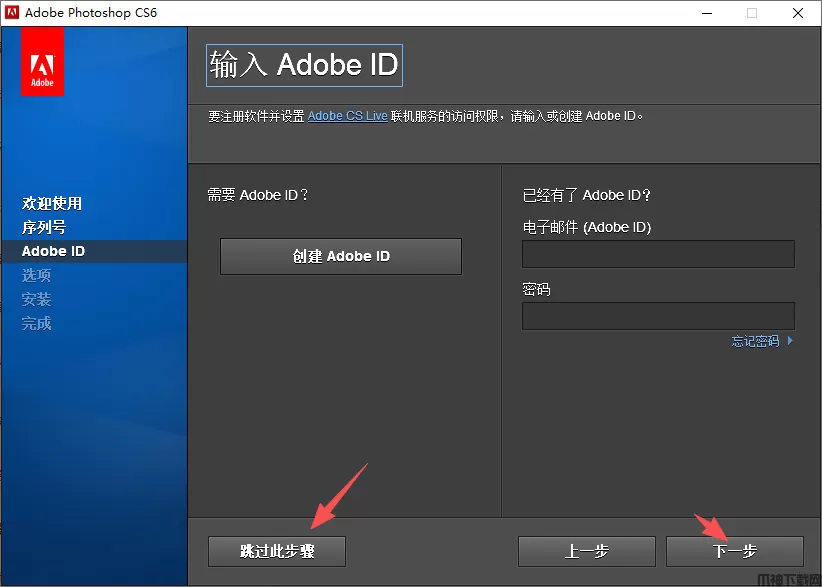Close the Photoshop CS6 installer window
This screenshot has height=587, width=822.
(798, 13)
